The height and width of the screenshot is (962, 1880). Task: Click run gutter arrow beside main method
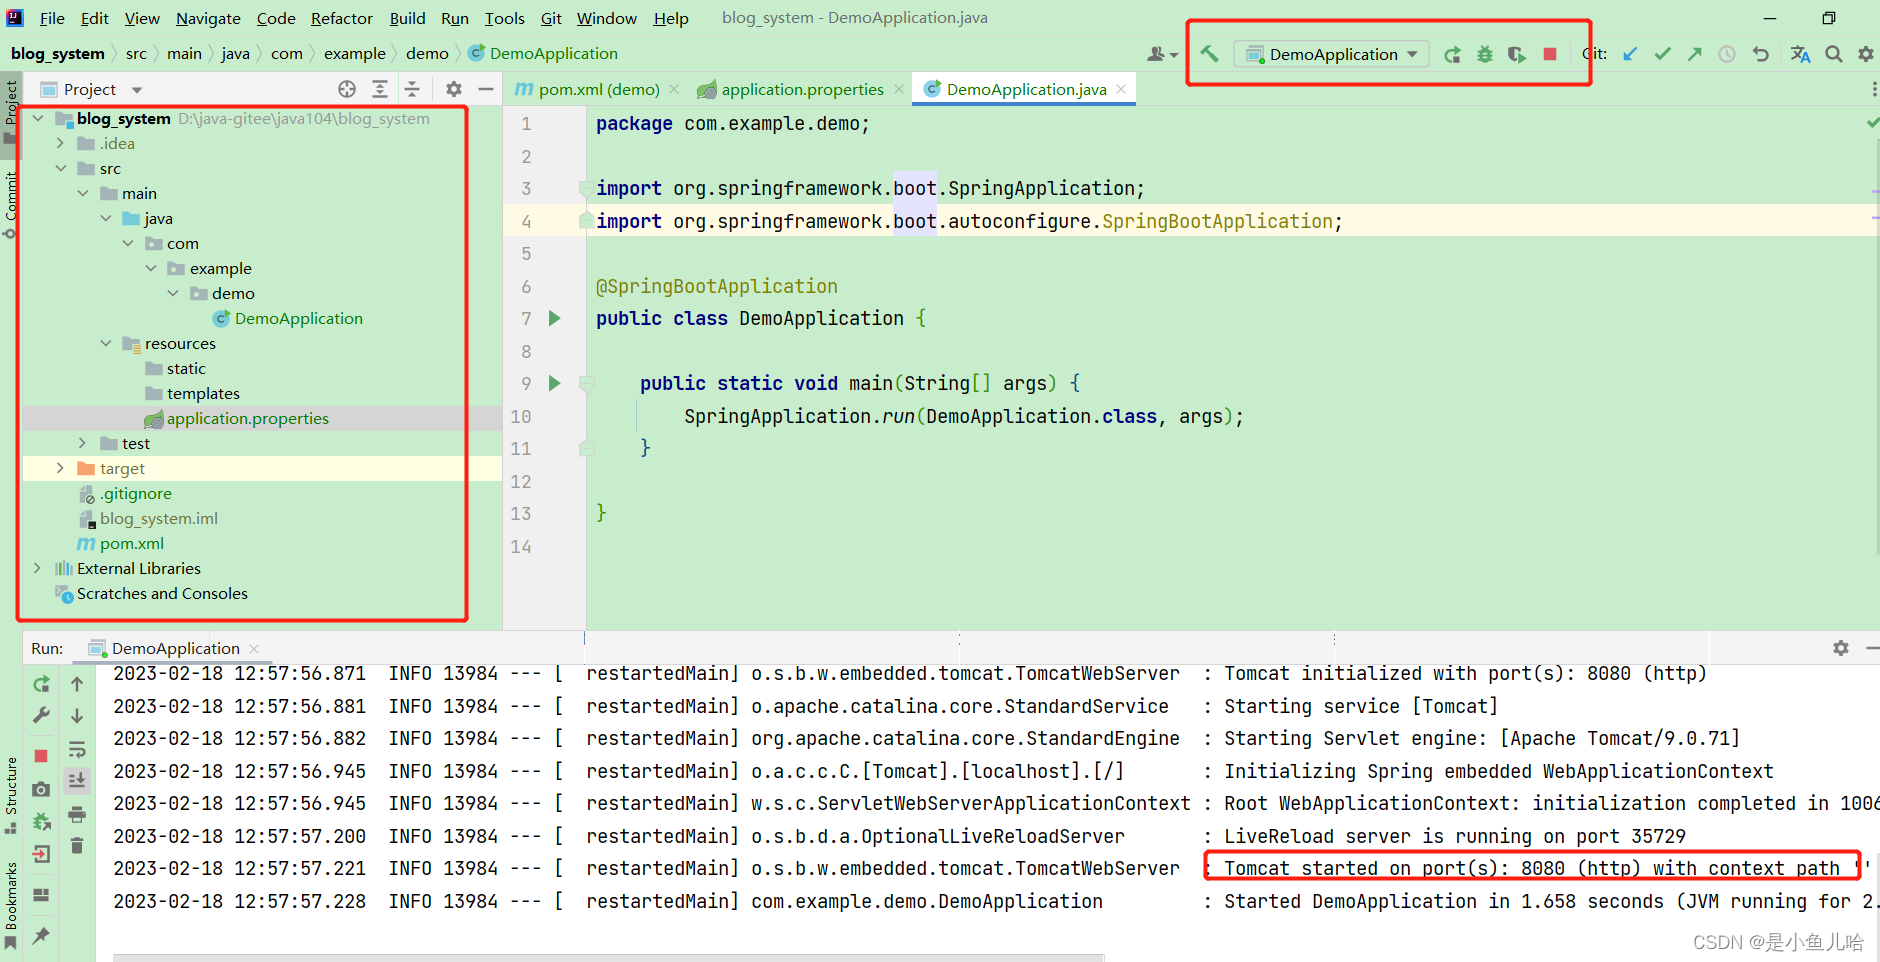tap(554, 383)
